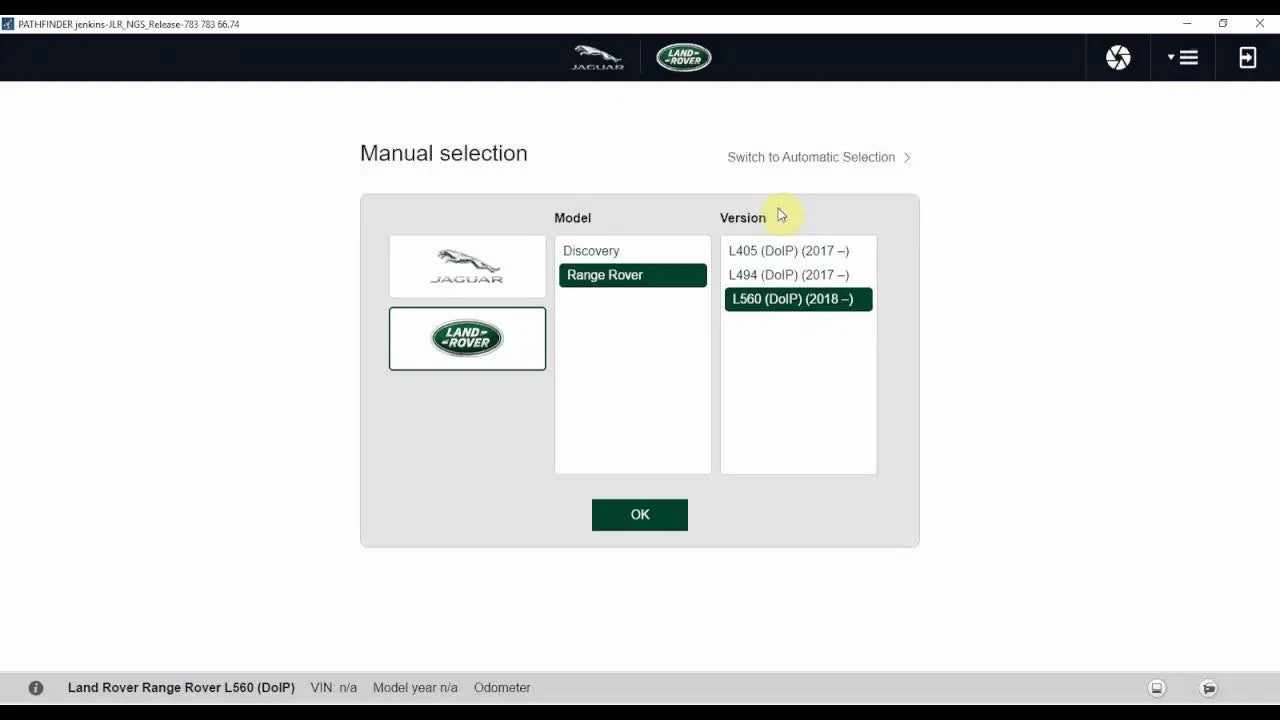The height and width of the screenshot is (720, 1280).
Task: Select the Land Rover brand tile
Action: [467, 338]
